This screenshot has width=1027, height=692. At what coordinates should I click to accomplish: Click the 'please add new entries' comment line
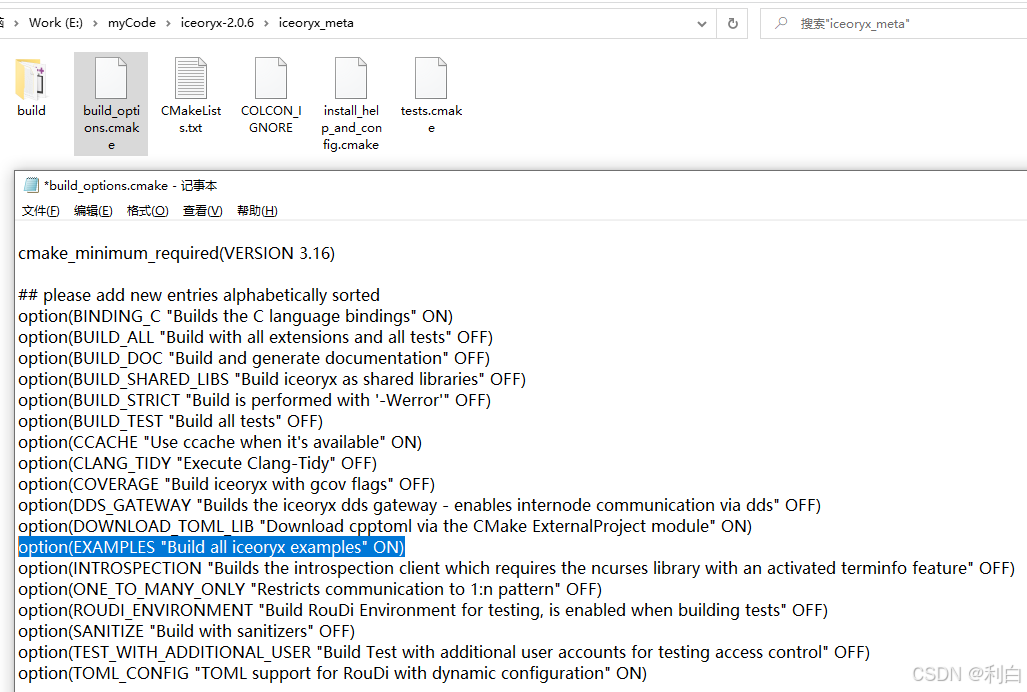199,295
